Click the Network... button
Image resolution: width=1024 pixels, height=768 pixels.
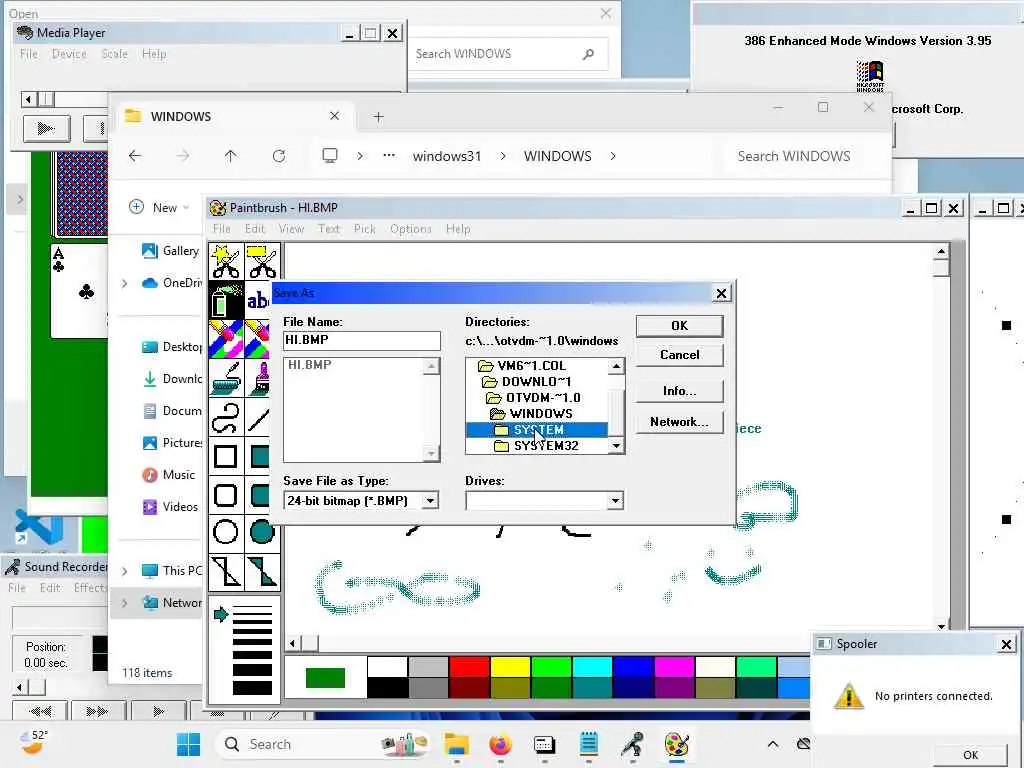[680, 422]
